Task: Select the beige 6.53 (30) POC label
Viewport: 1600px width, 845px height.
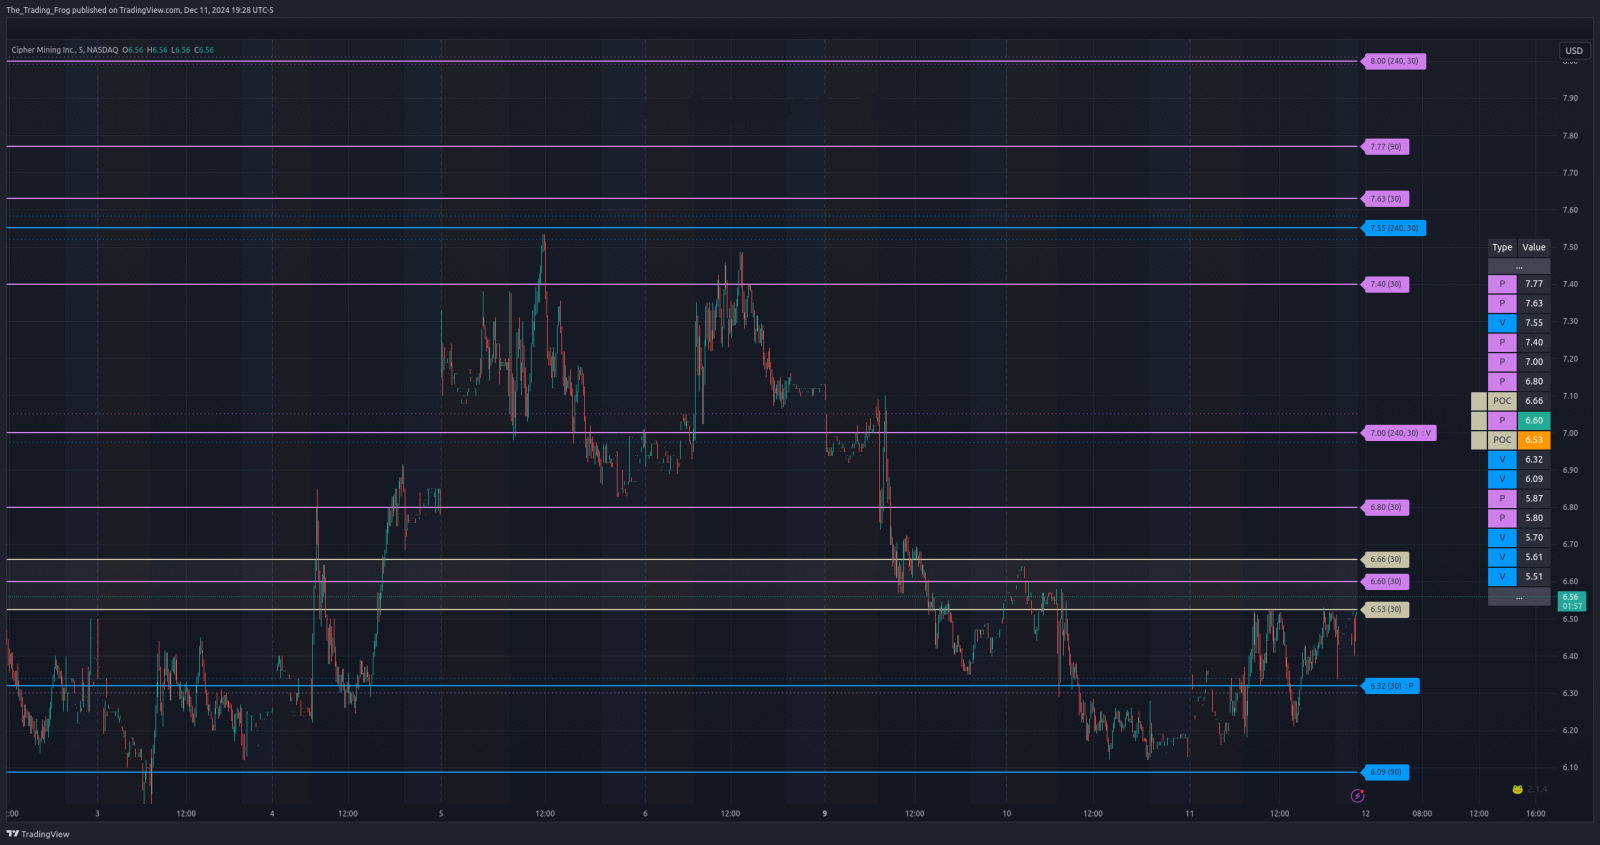Action: [x=1386, y=609]
